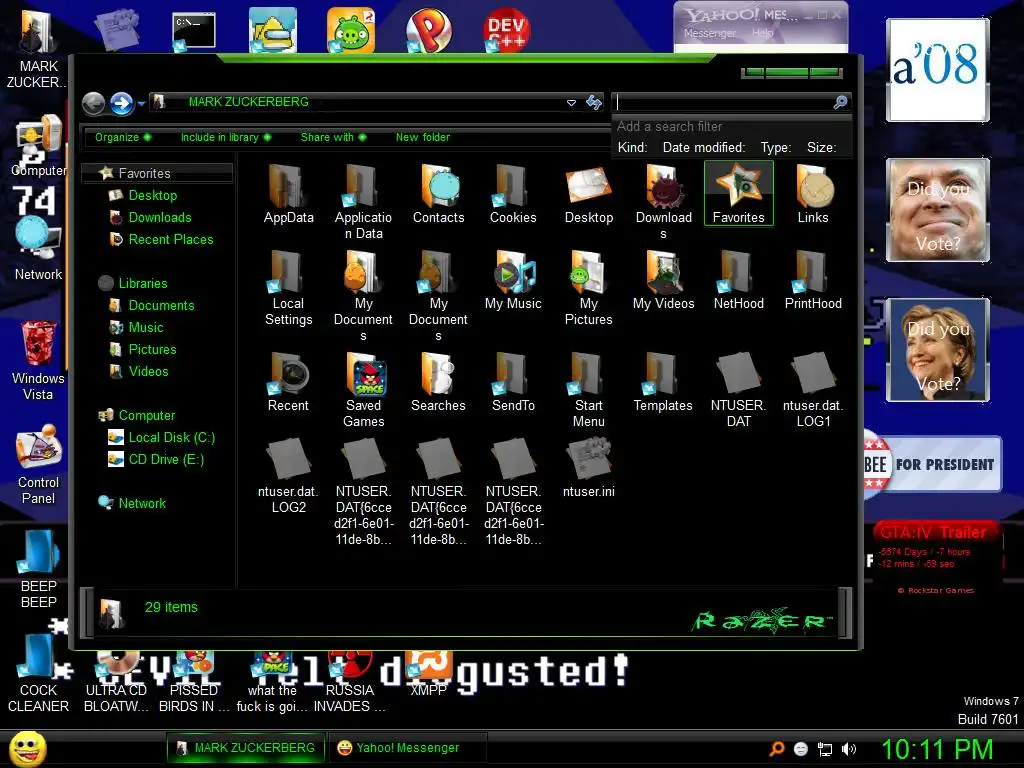The image size is (1024, 768).
Task: Open the Control Panel desktop icon
Action: coord(38,464)
